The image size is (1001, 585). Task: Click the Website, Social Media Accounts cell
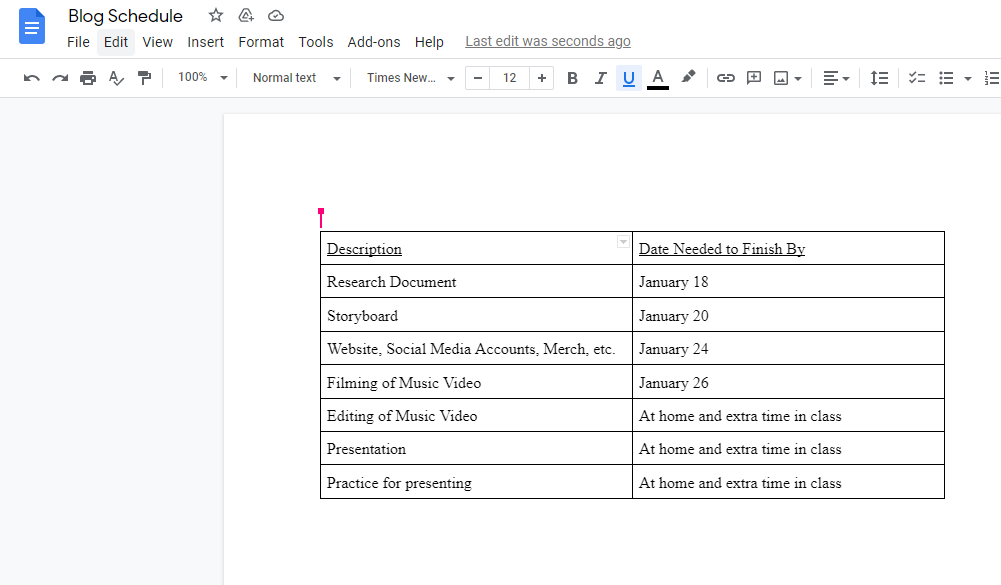(x=476, y=349)
